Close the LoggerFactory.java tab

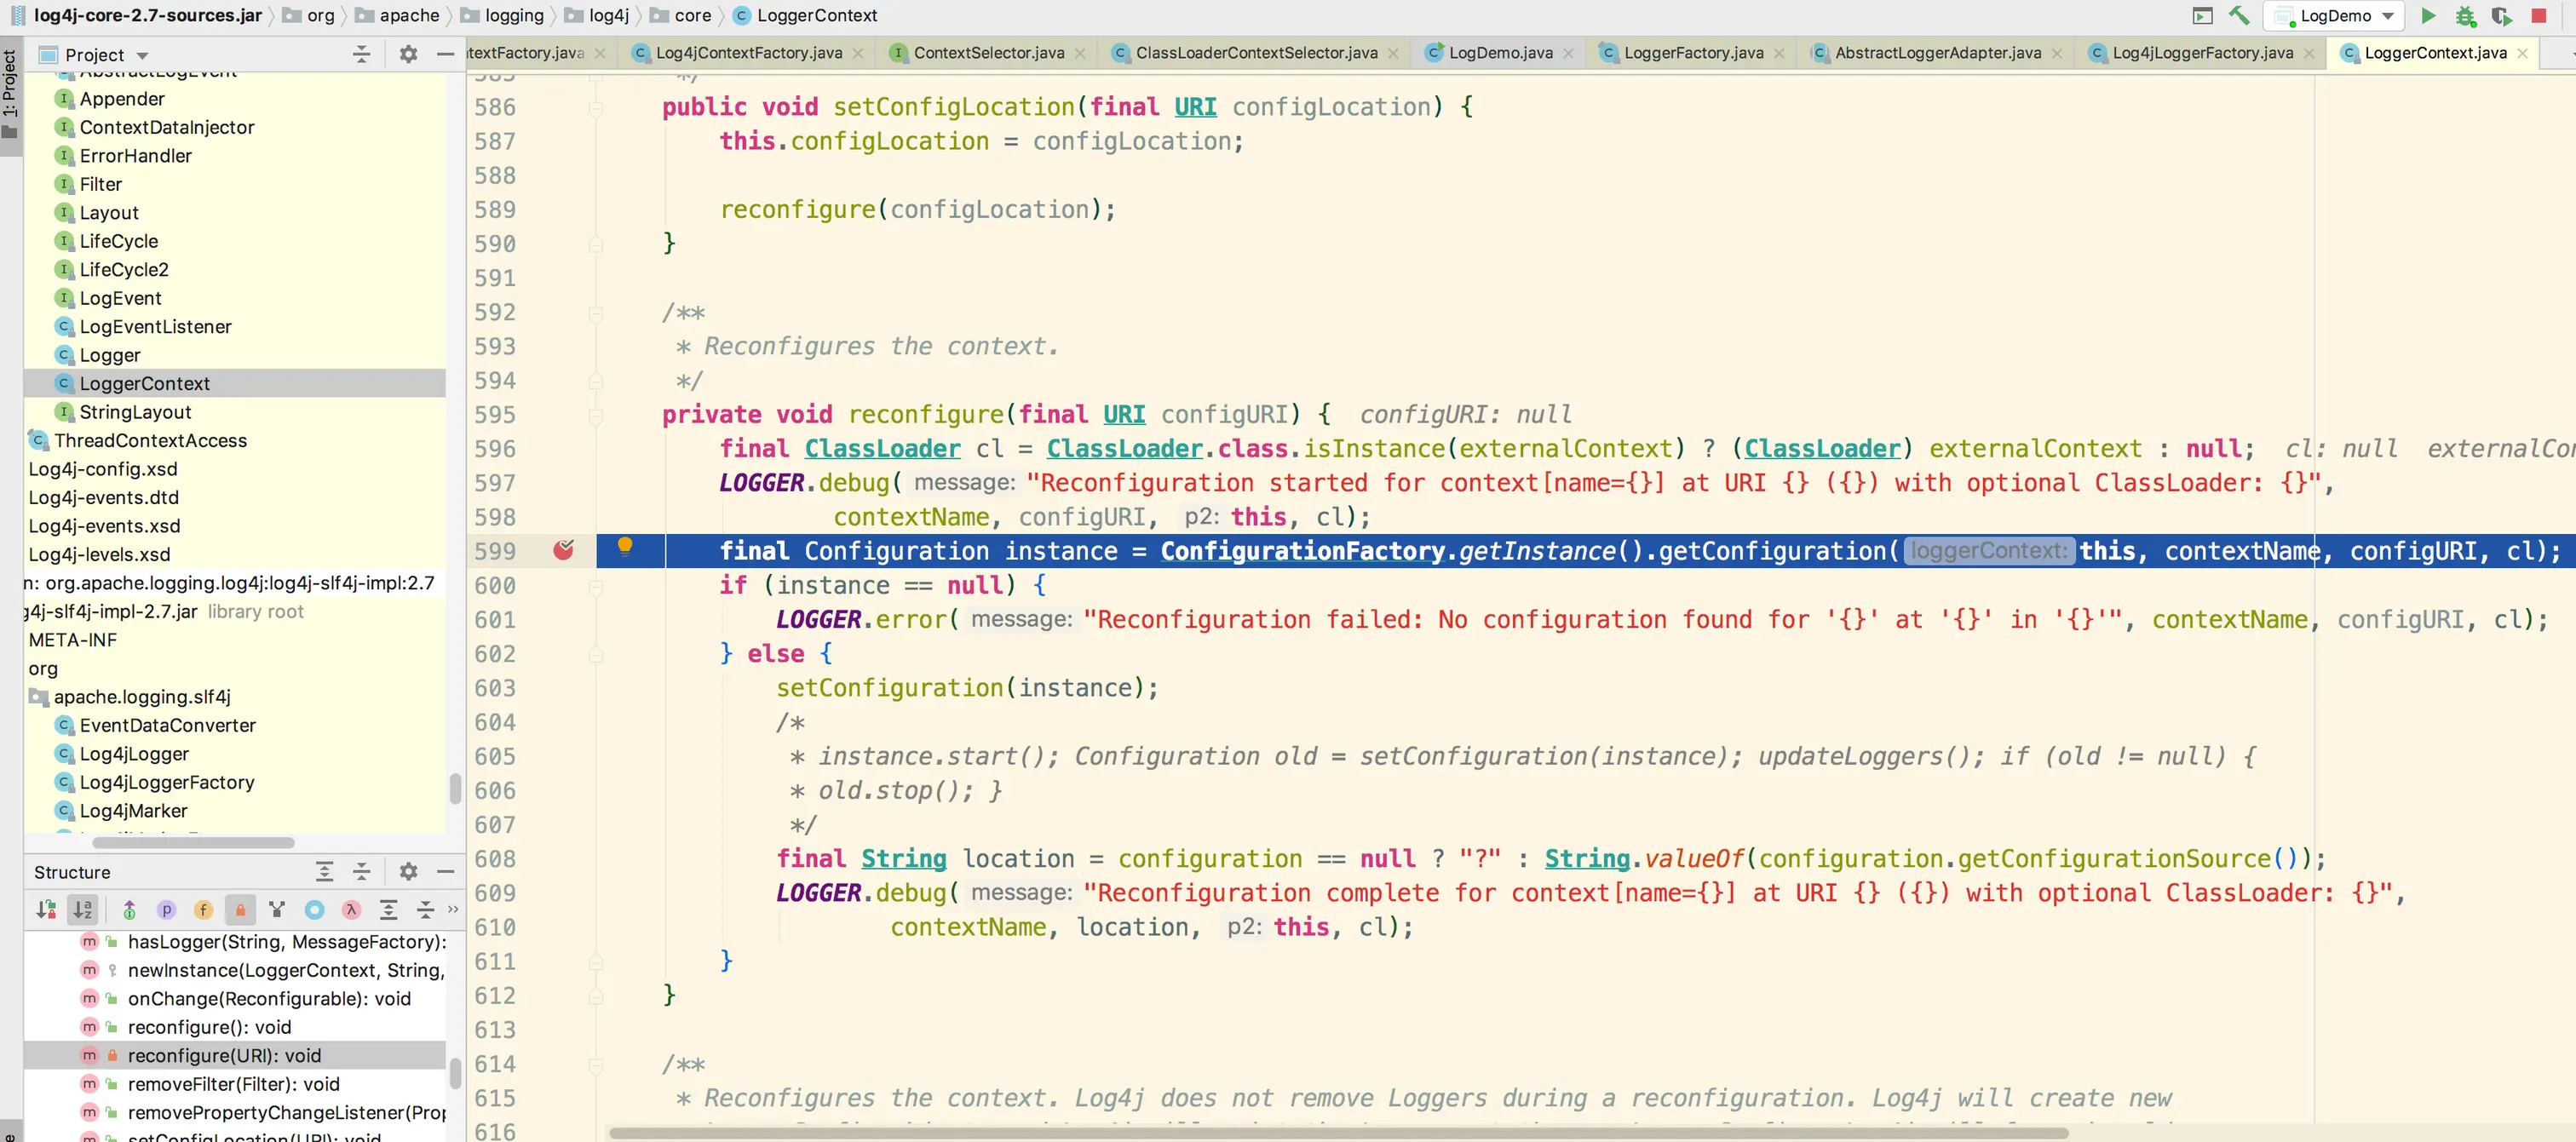pyautogui.click(x=1779, y=53)
